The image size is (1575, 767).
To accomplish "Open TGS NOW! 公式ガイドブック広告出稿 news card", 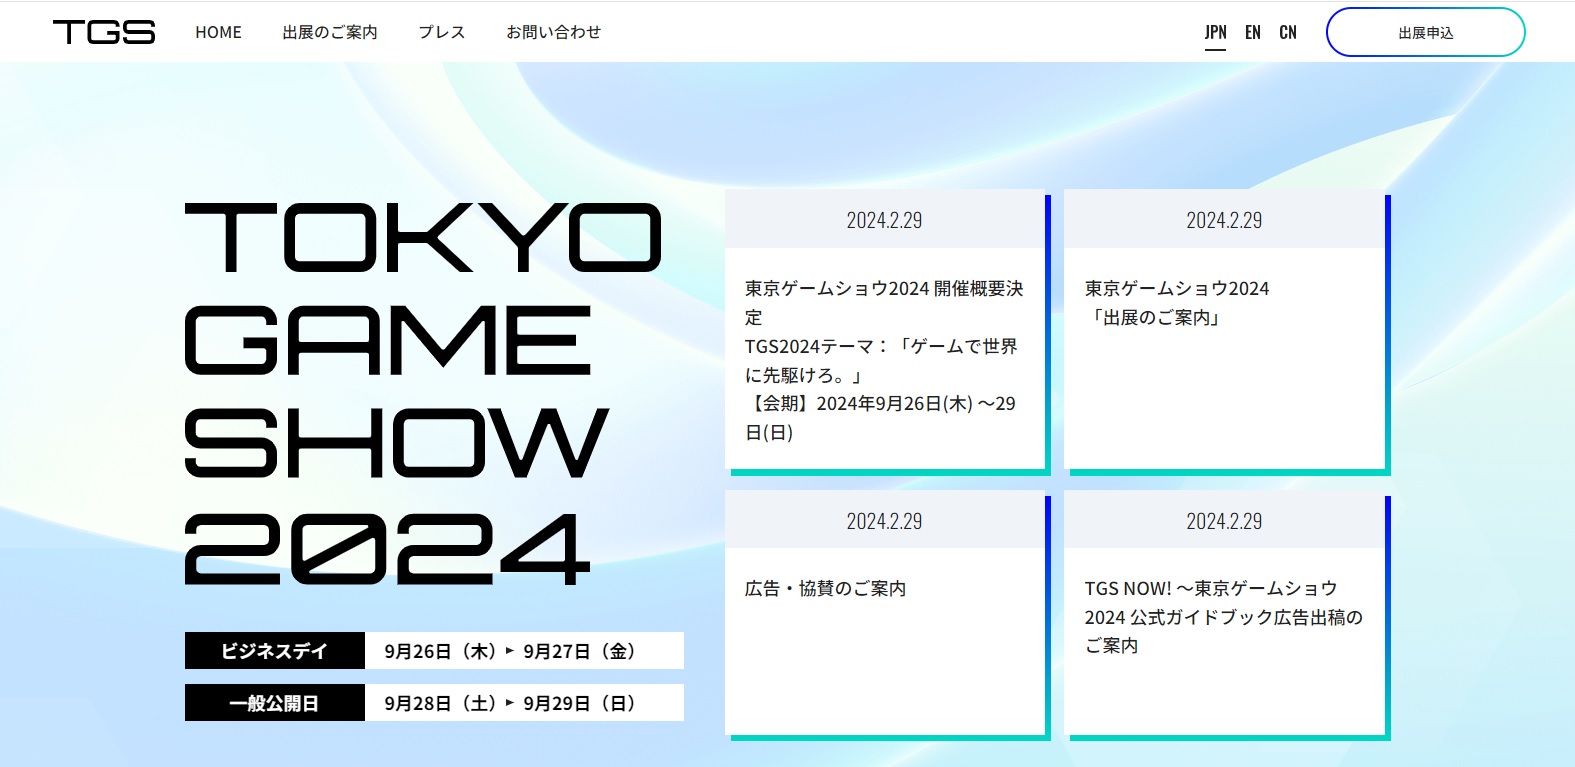I will coord(1224,613).
